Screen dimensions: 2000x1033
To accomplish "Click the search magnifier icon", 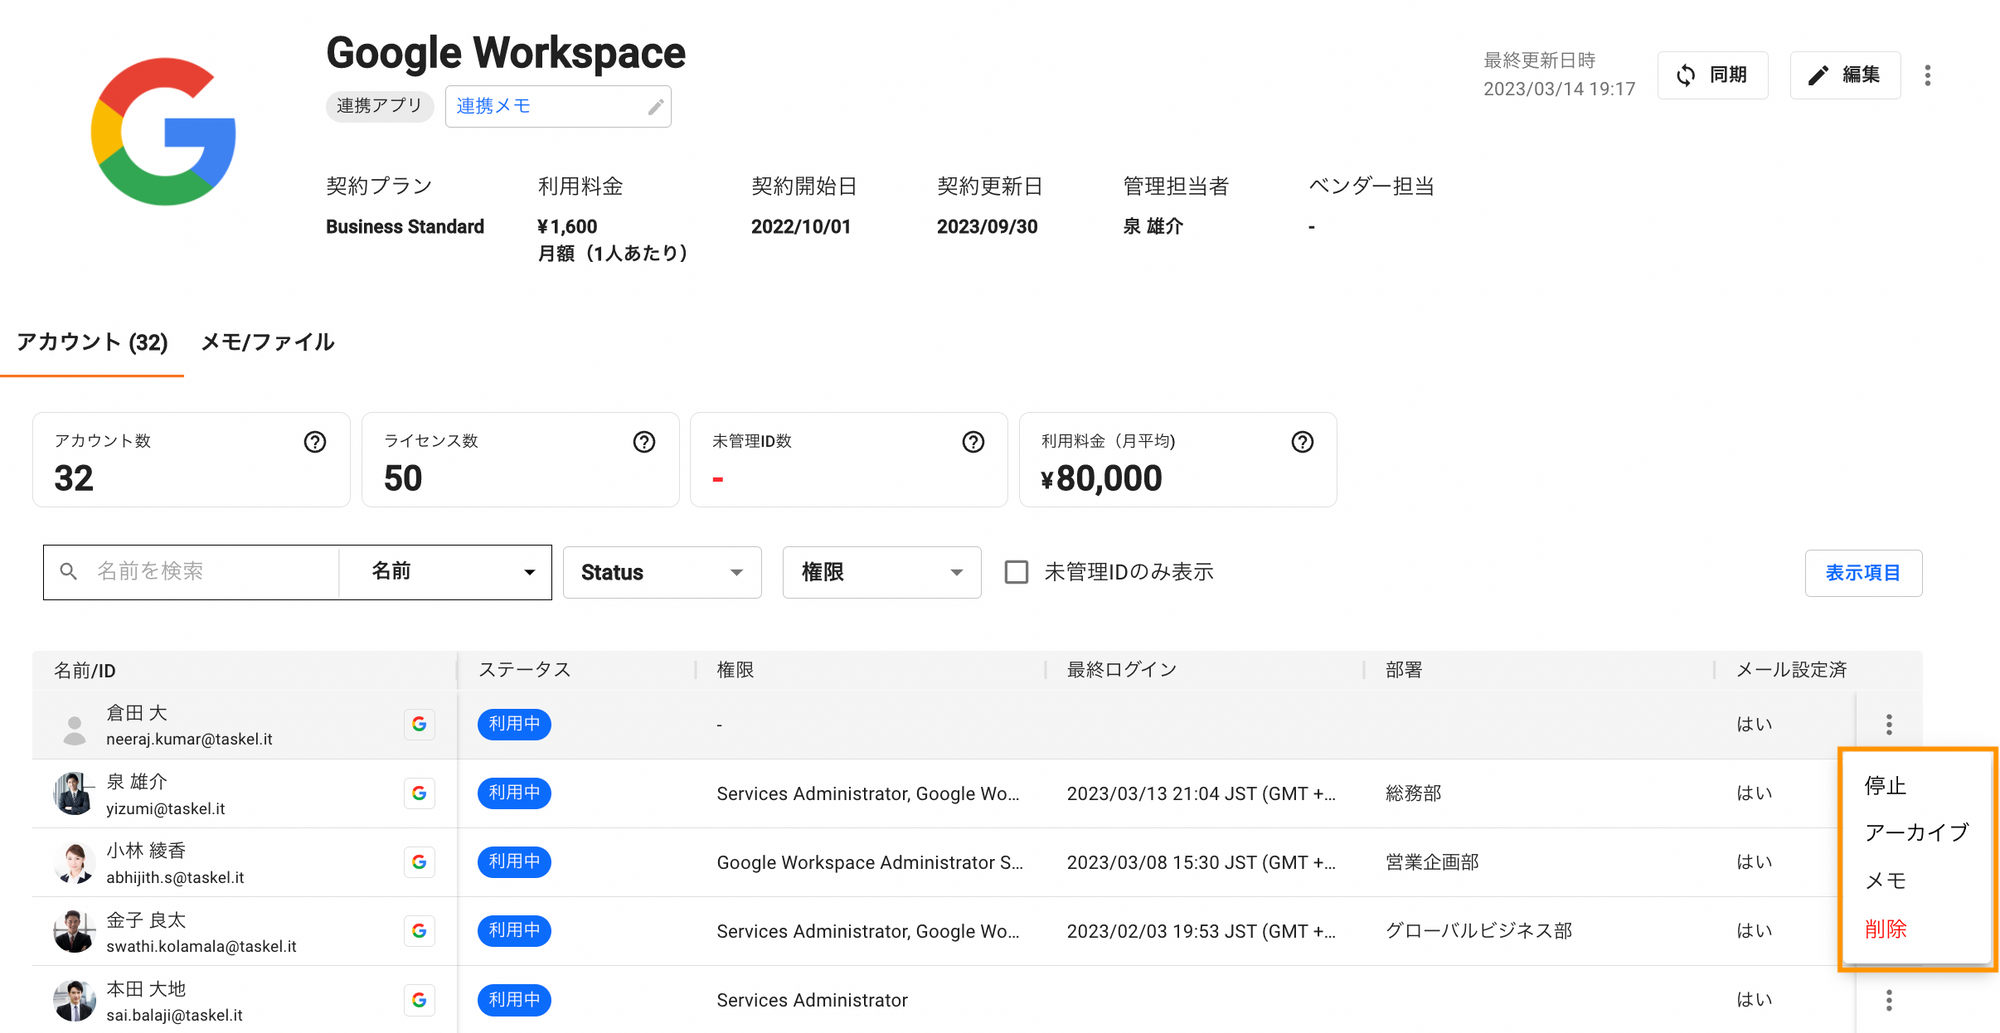I will click(x=68, y=571).
